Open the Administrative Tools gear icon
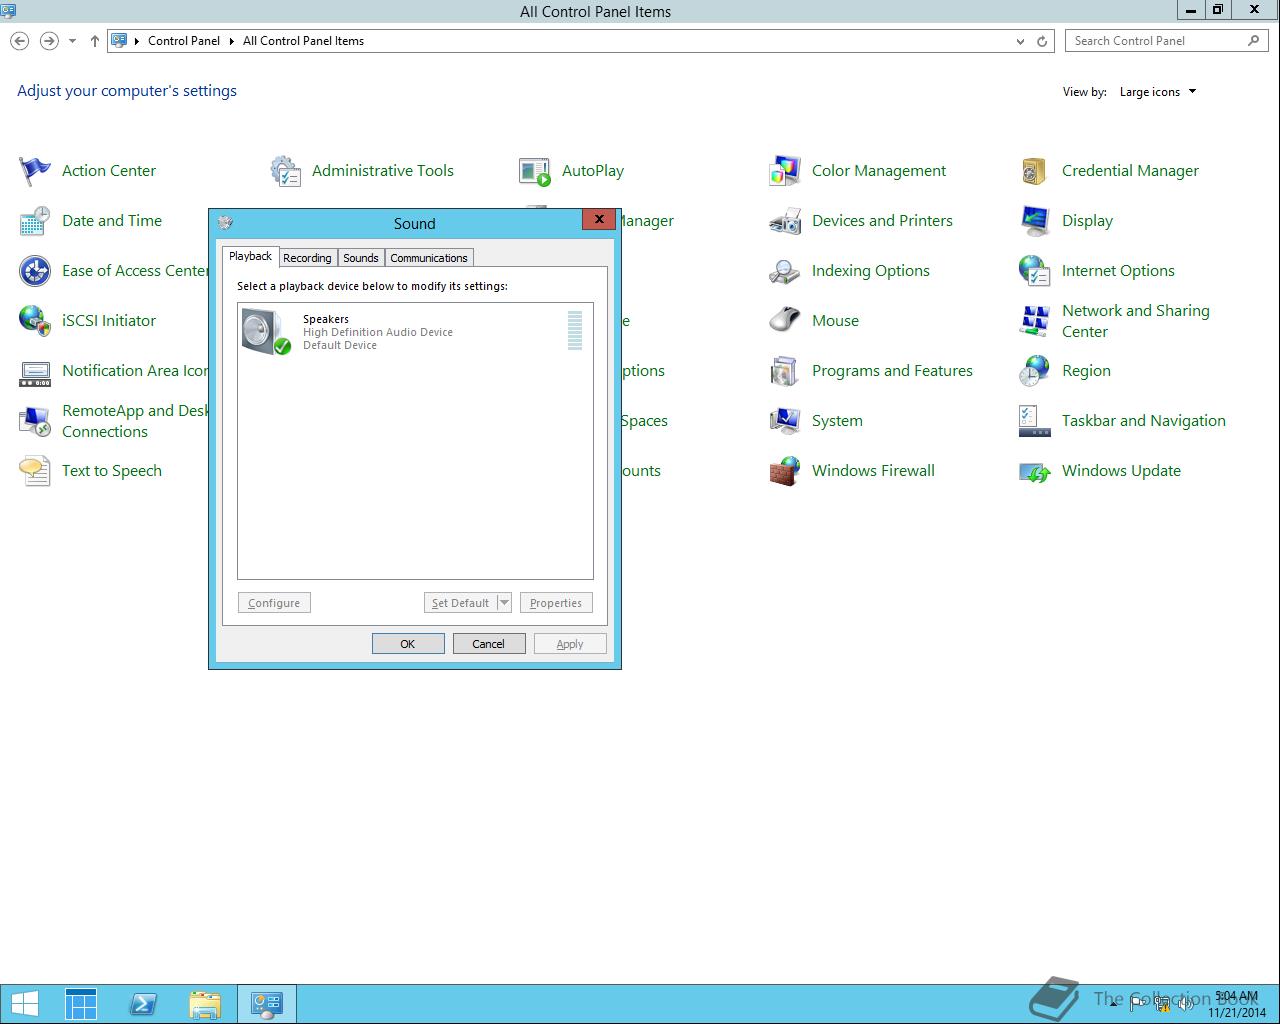This screenshot has width=1280, height=1024. tap(285, 171)
